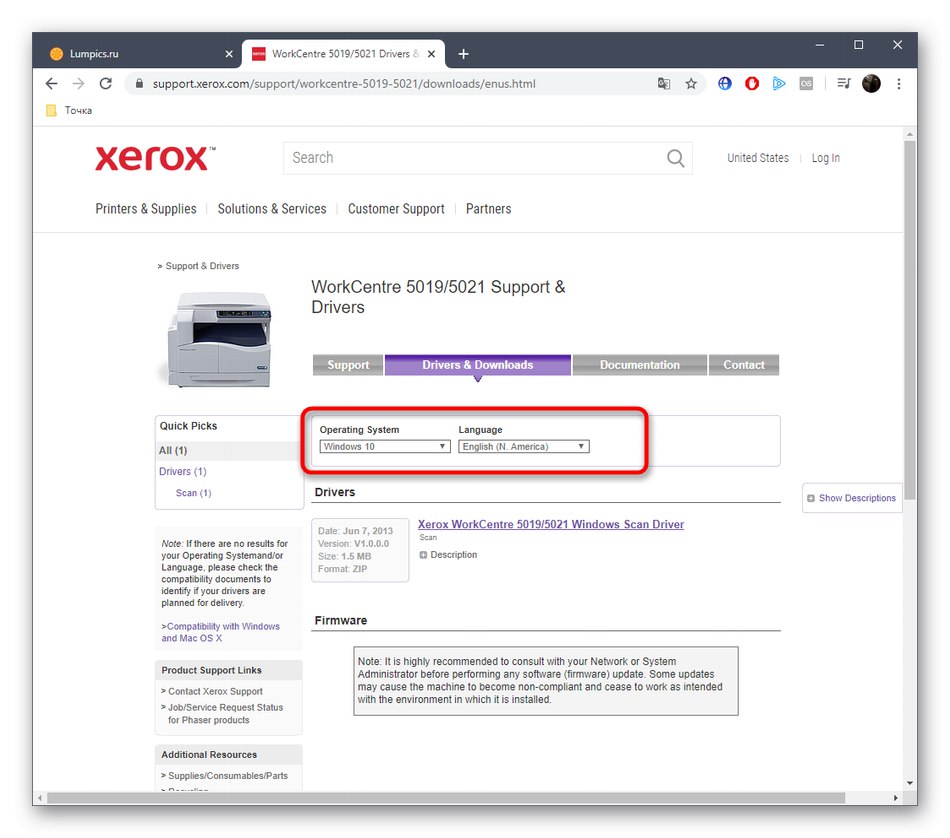Screen dimensions: 950x838
Task: Follow the Support & Drivers breadcrumb
Action: 202,266
